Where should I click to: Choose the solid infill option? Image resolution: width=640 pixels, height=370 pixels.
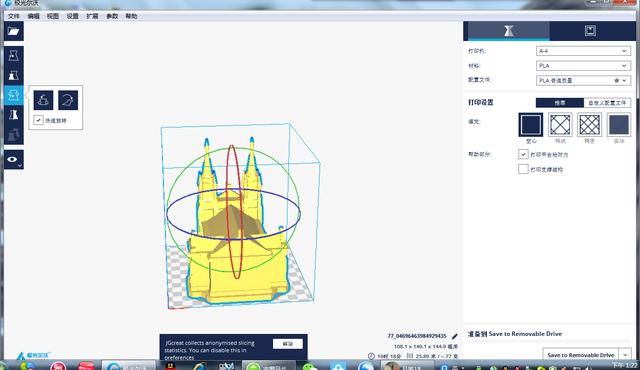pyautogui.click(x=619, y=125)
